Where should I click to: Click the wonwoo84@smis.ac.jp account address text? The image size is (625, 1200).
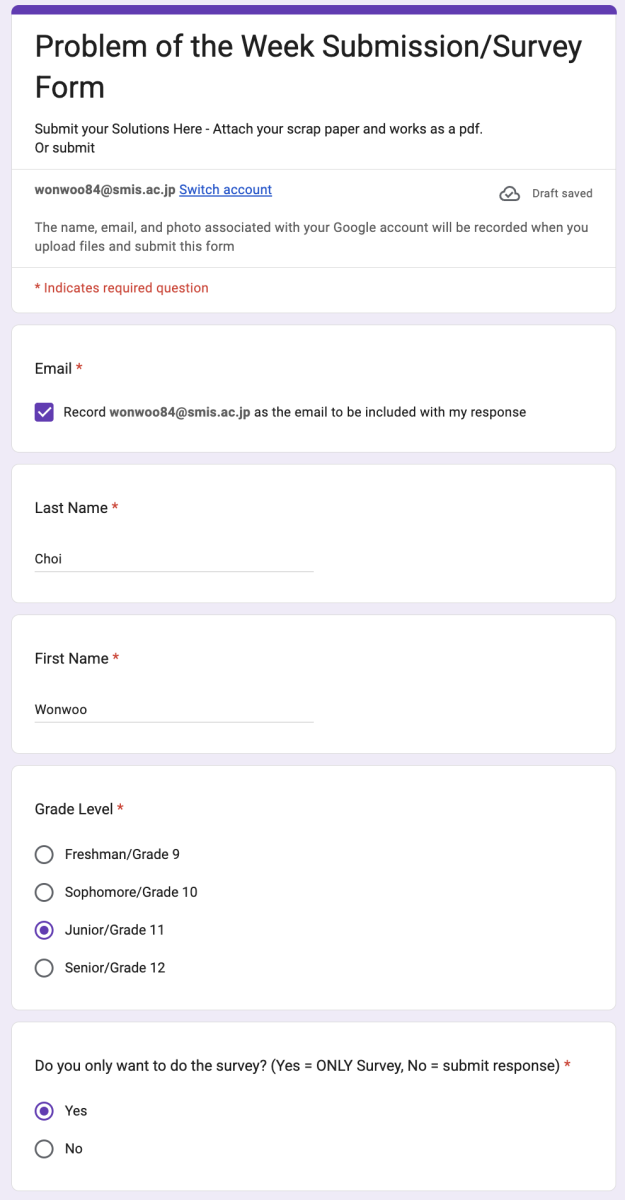coord(105,190)
